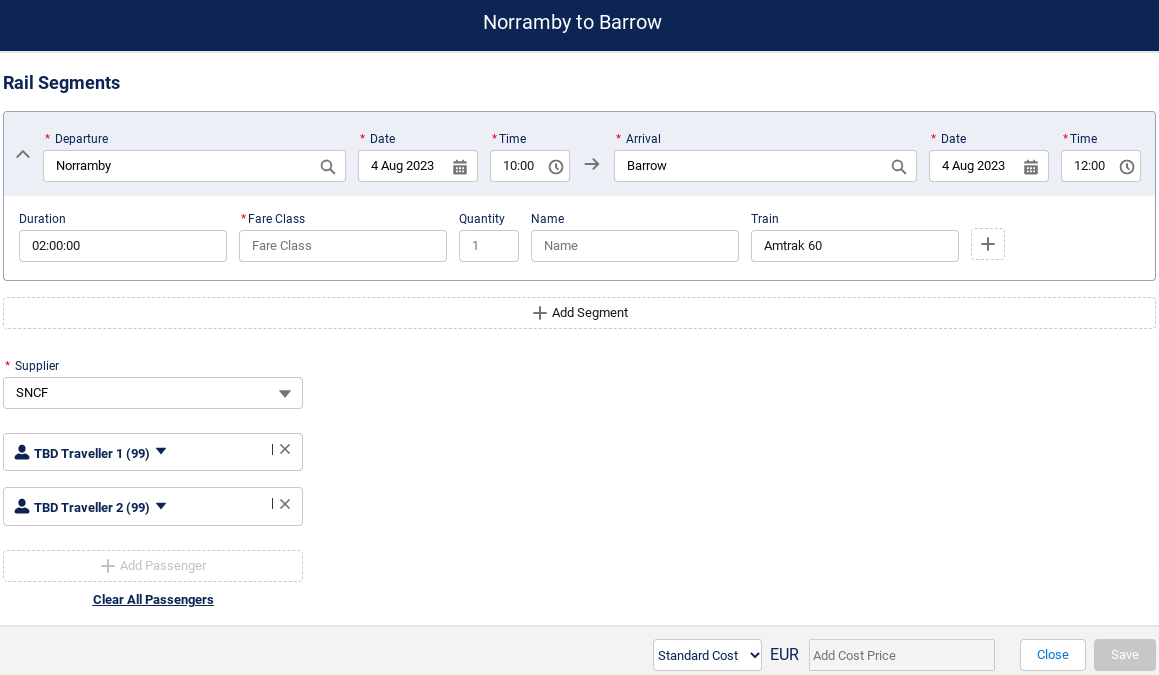Click the Departure station search icon

click(x=327, y=167)
